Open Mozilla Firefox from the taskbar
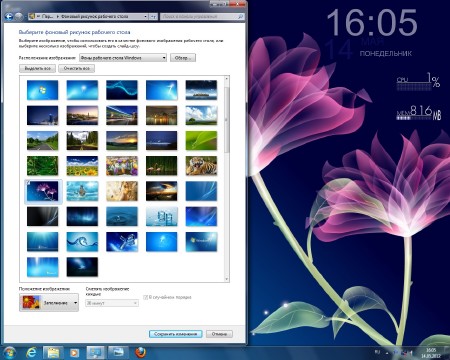 coord(141,352)
